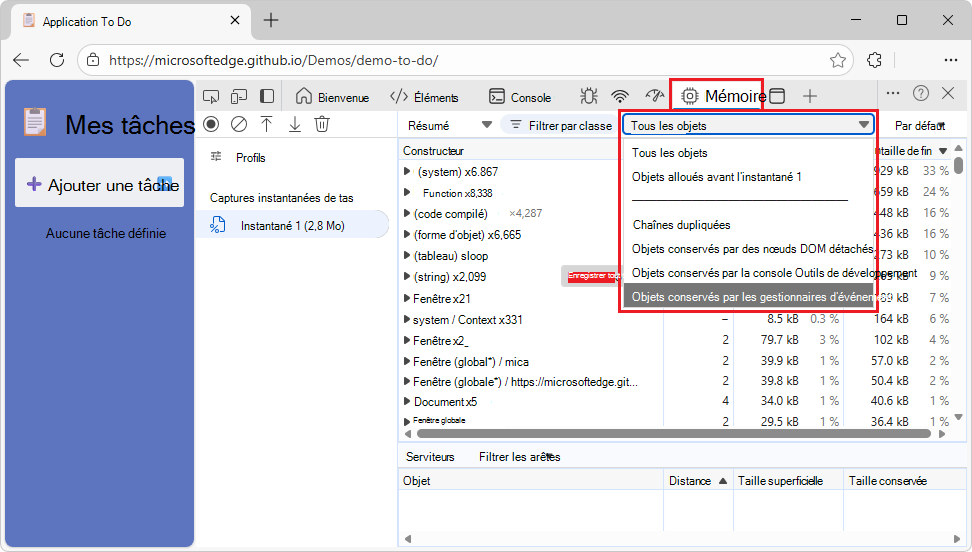972x552 pixels.
Task: Expand the (code compilé) row
Action: point(407,213)
